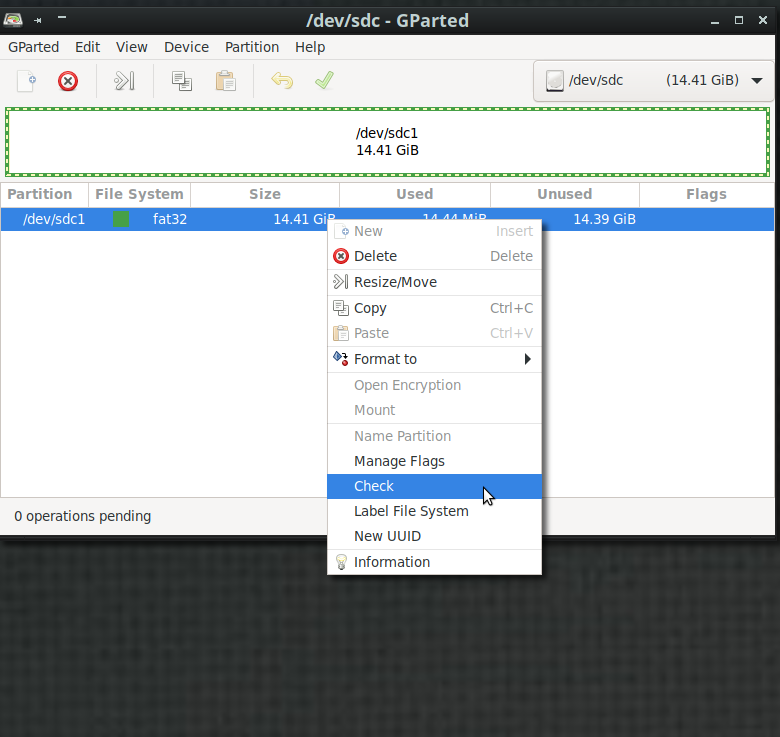Viewport: 780px width, 737px height.
Task: Click the Unused column header
Action: click(565, 194)
